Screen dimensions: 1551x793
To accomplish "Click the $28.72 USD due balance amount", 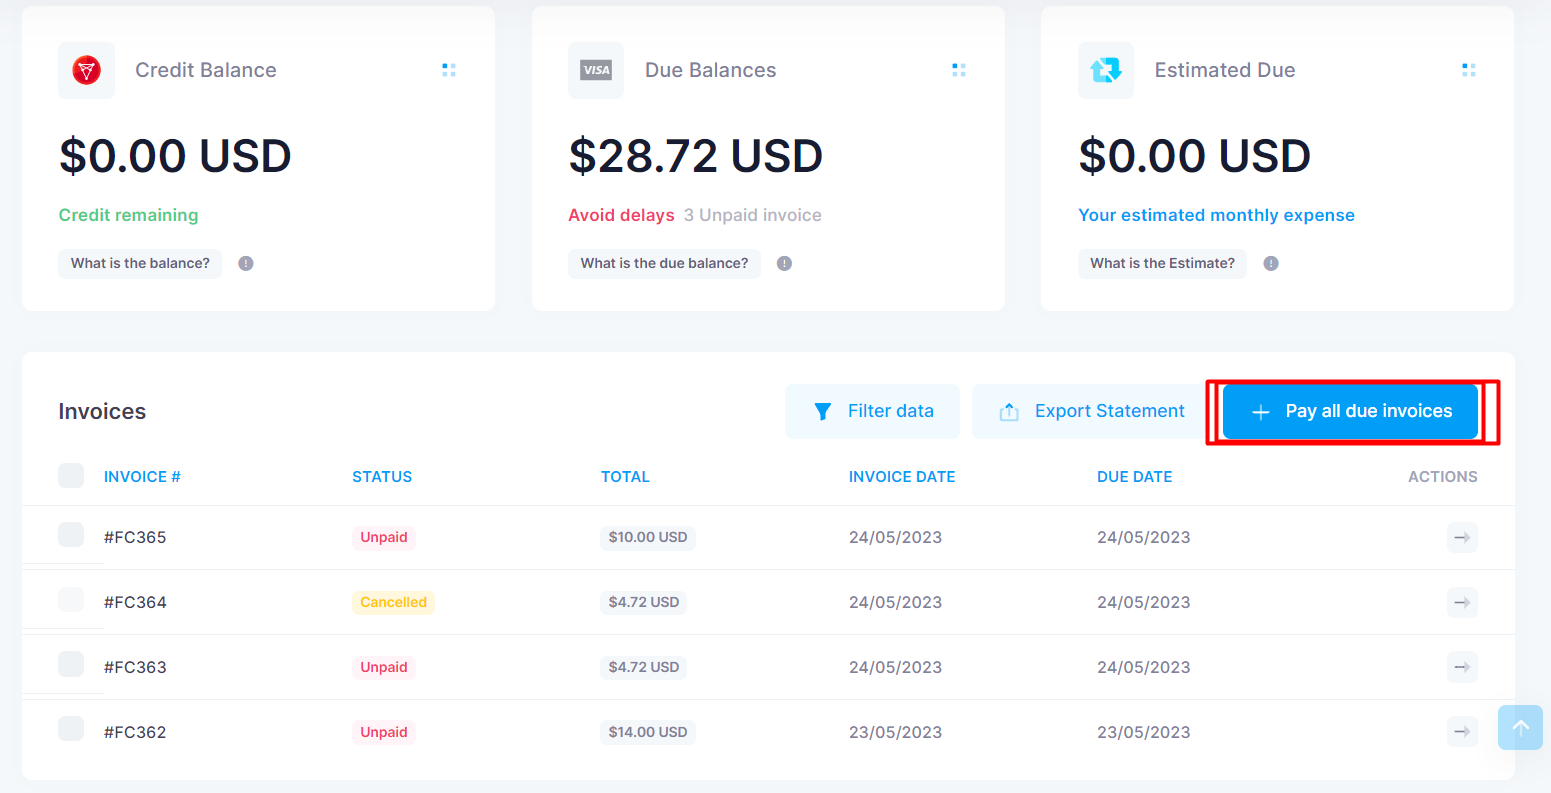I will pyautogui.click(x=696, y=156).
